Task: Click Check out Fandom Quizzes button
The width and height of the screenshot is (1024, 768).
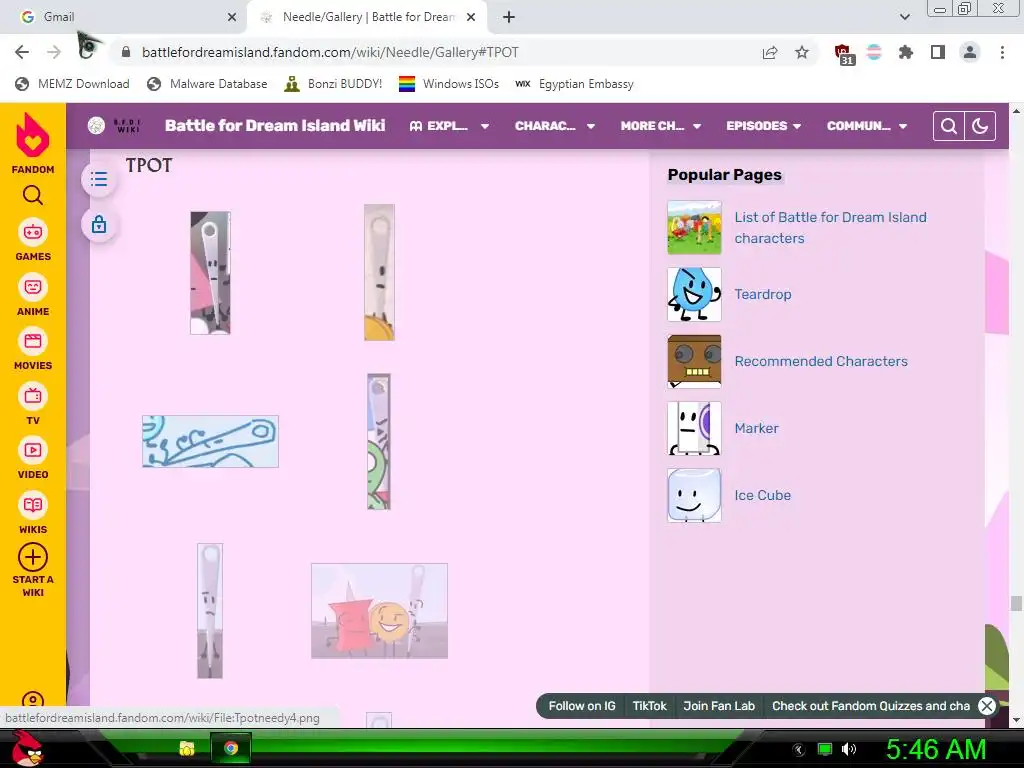Action: pos(871,706)
